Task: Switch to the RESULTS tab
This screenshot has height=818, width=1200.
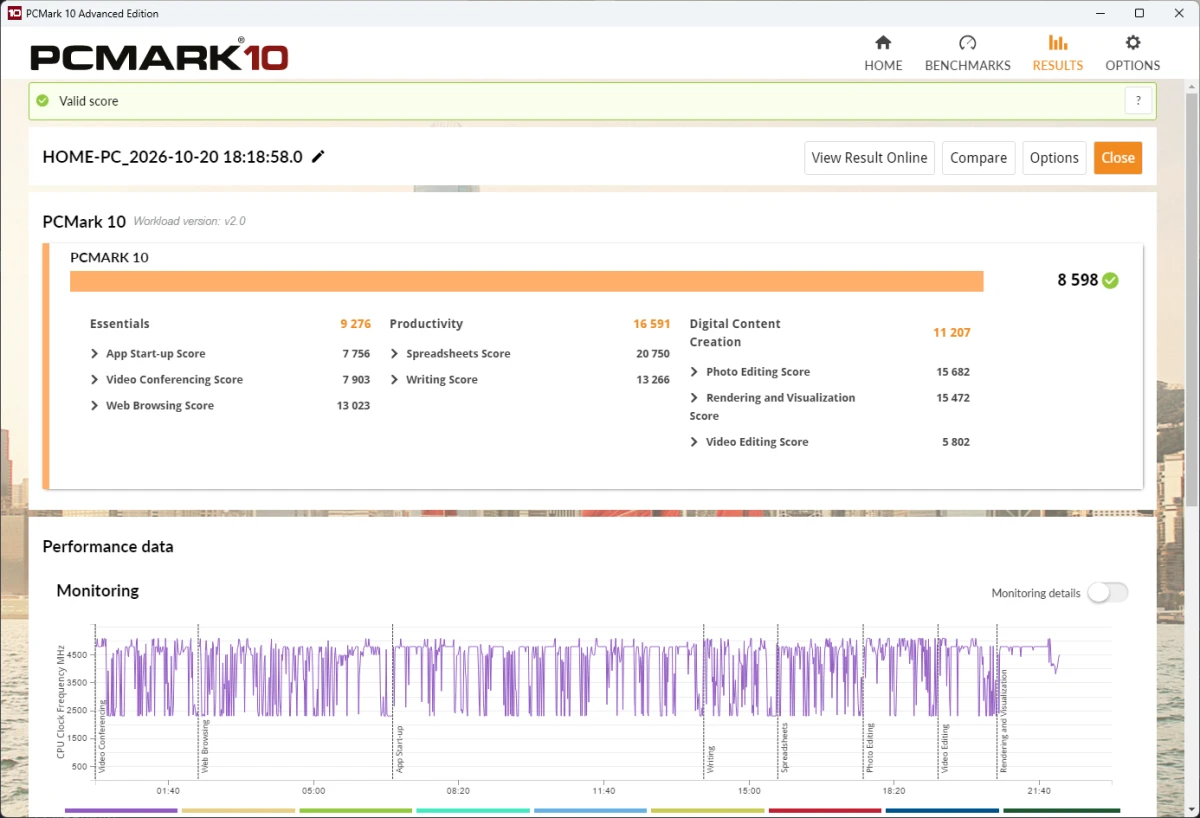Action: click(x=1058, y=53)
